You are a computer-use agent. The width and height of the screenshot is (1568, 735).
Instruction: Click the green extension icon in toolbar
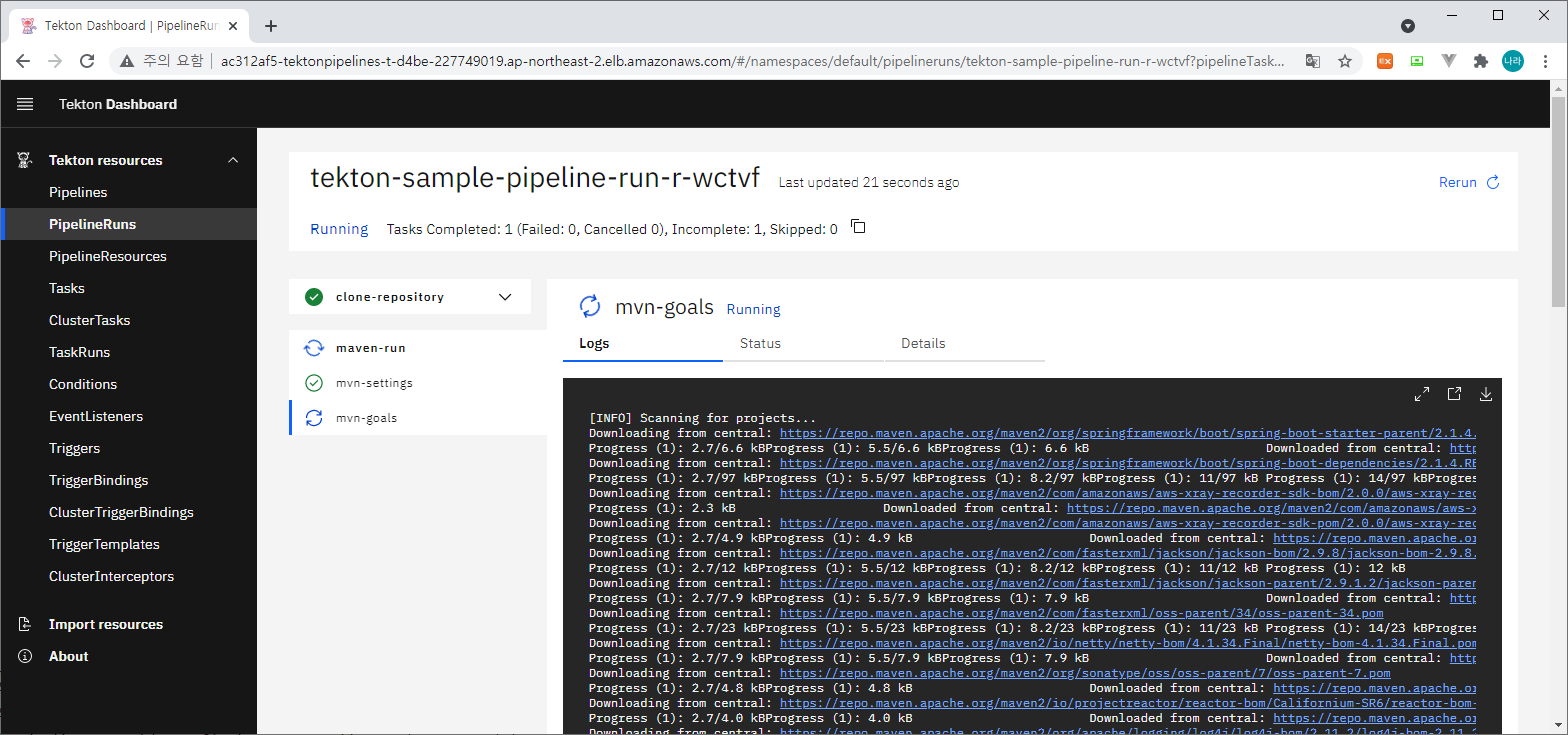click(x=1417, y=61)
